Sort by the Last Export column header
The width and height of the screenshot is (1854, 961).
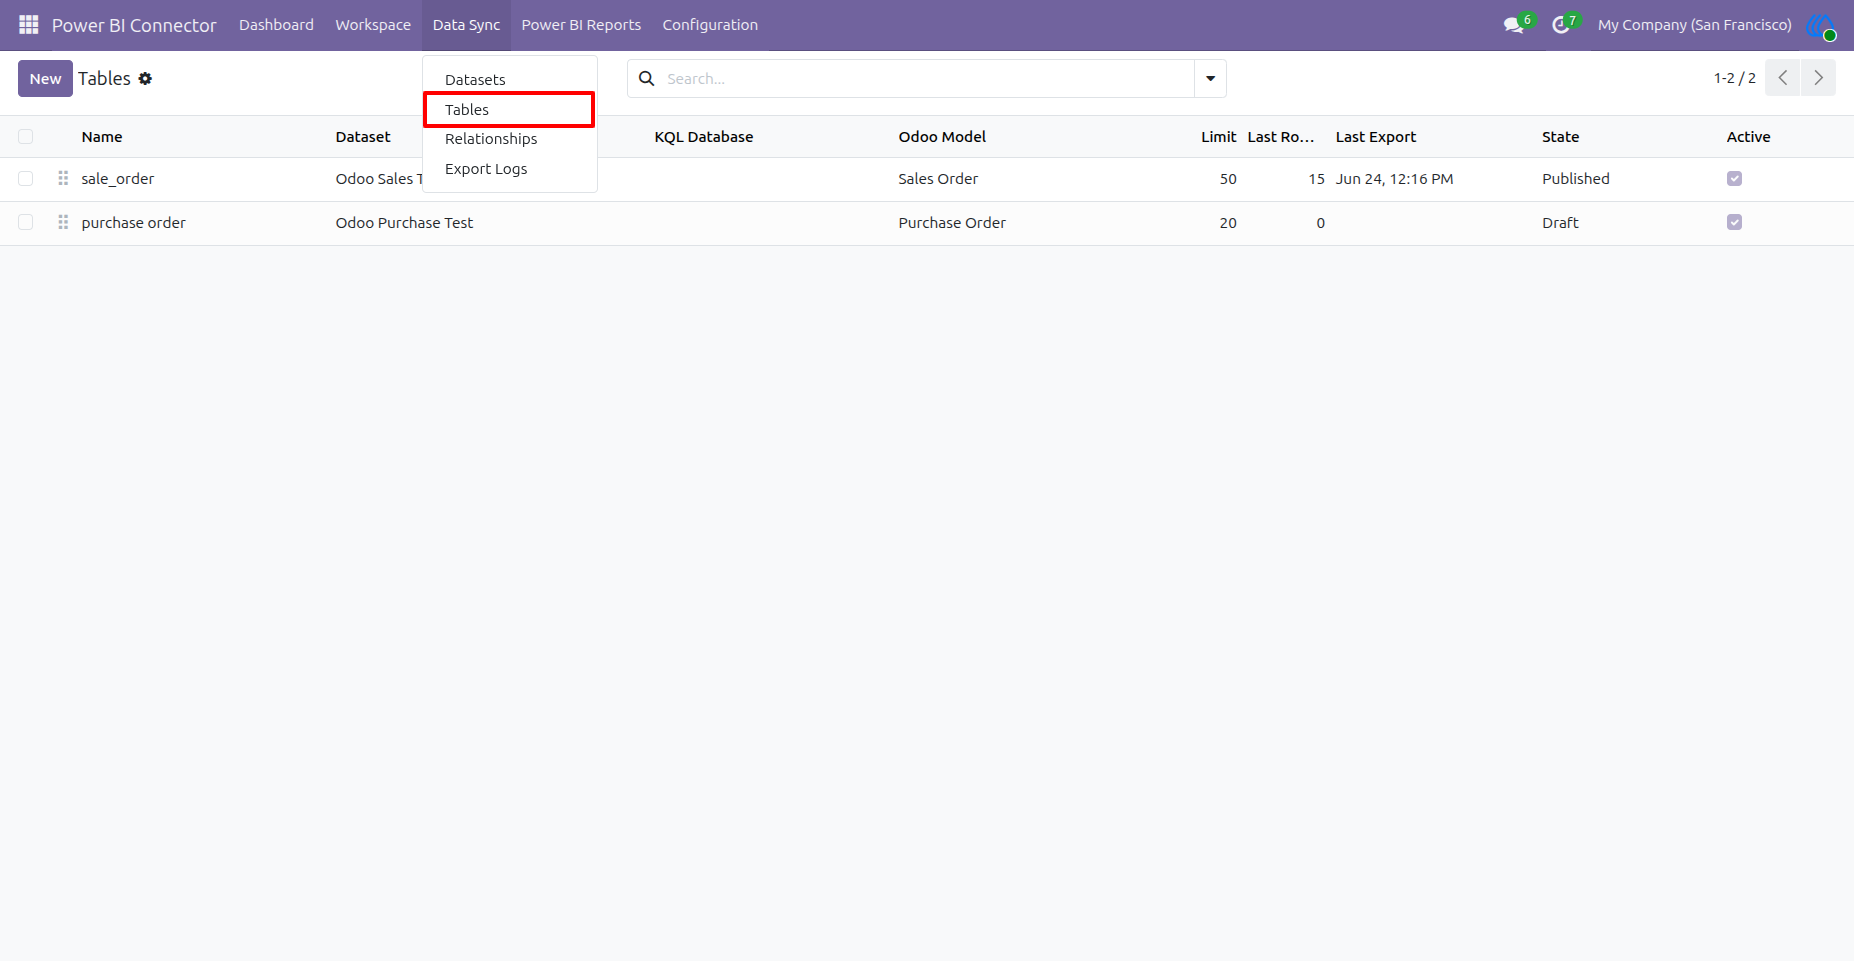pos(1376,137)
